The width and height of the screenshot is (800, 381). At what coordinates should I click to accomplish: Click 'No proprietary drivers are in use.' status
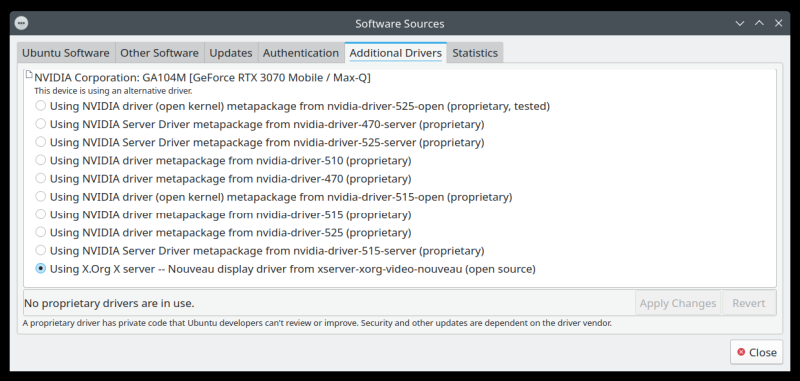coord(109,303)
